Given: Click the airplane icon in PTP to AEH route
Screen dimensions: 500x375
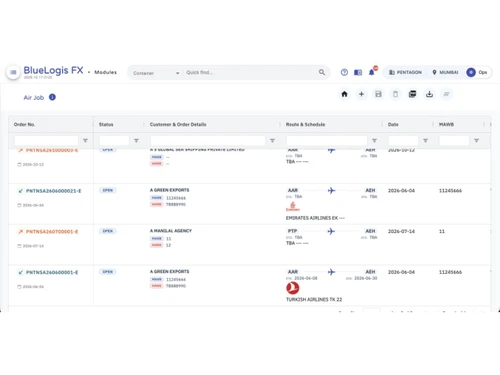Looking at the screenshot, I should 331,231.
